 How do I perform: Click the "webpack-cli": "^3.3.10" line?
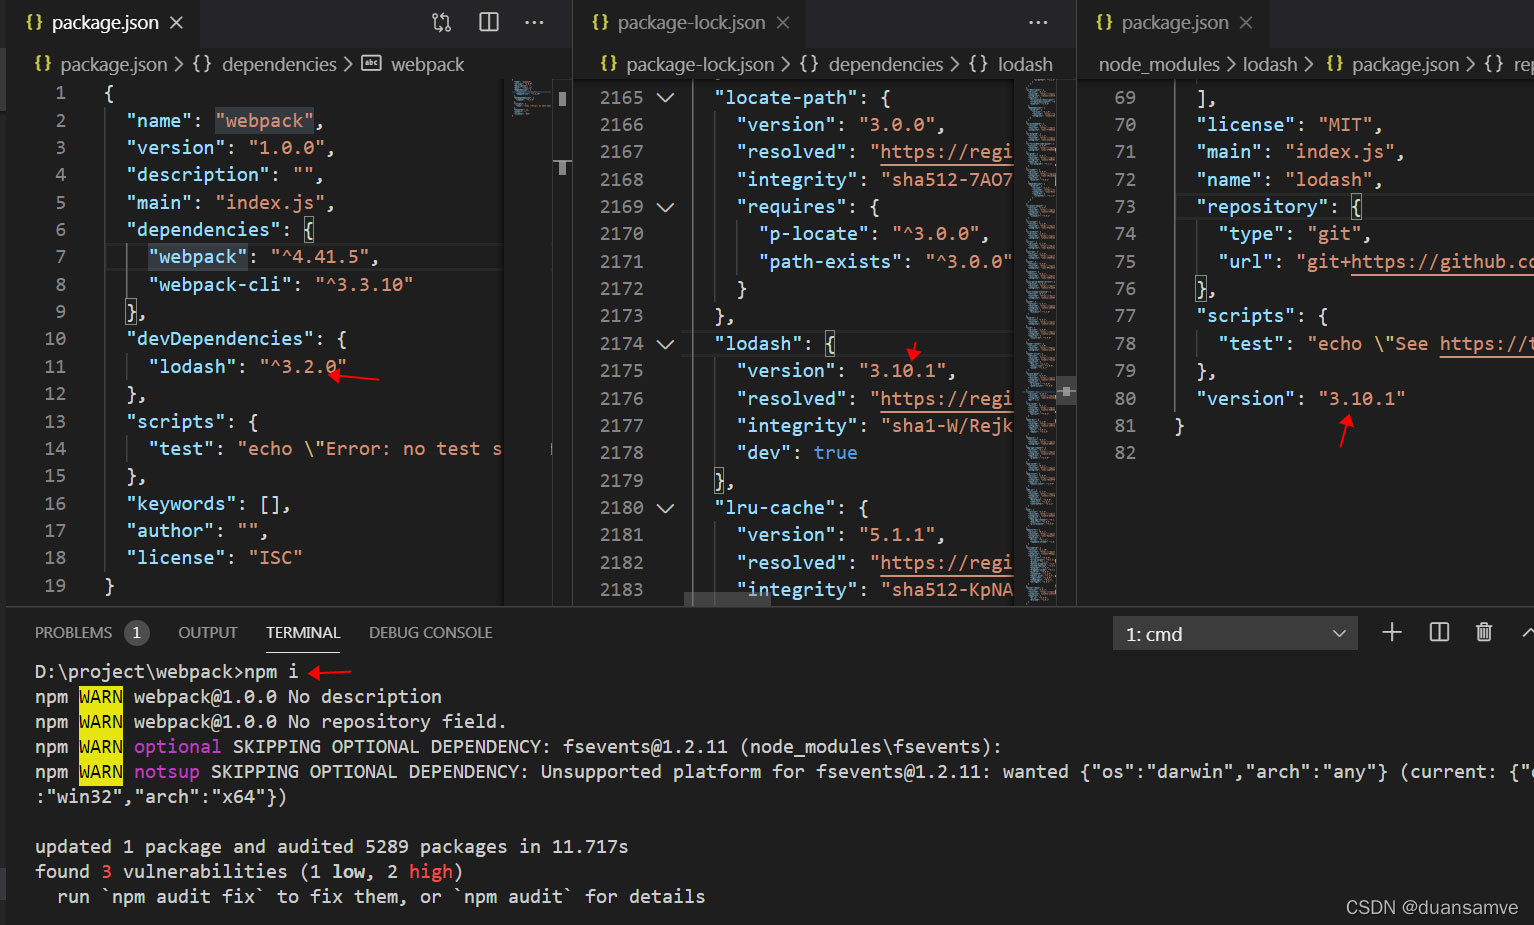(x=280, y=285)
